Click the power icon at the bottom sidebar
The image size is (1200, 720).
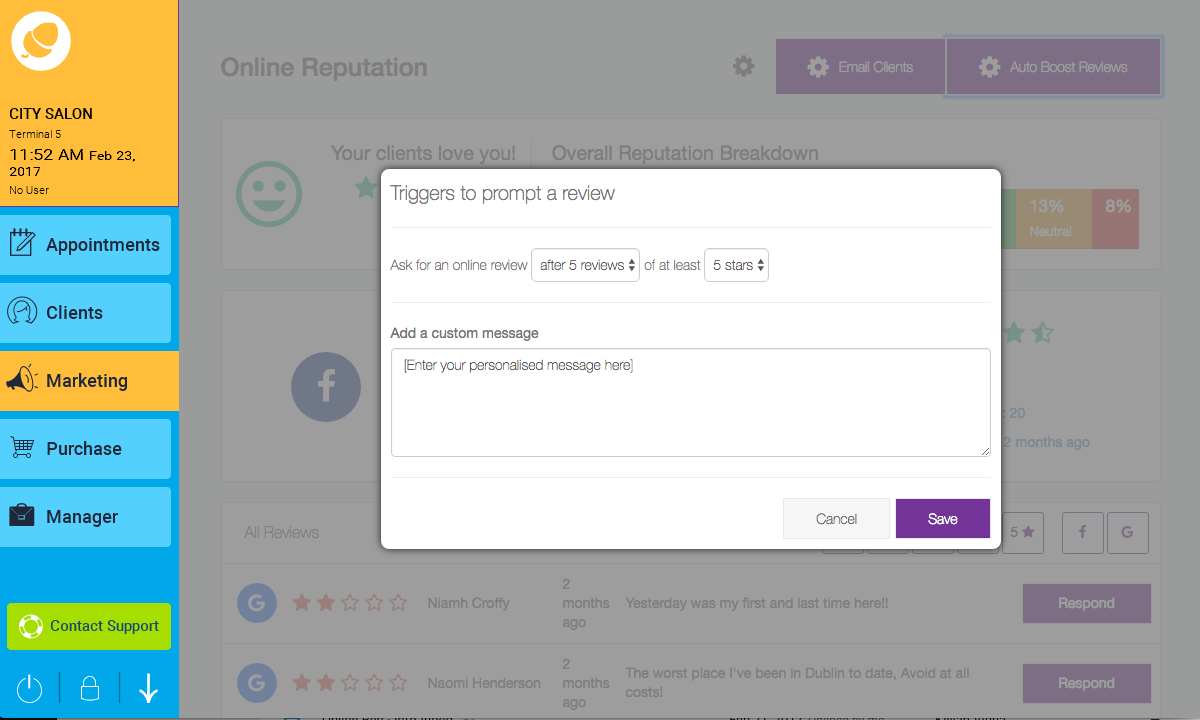[x=29, y=688]
